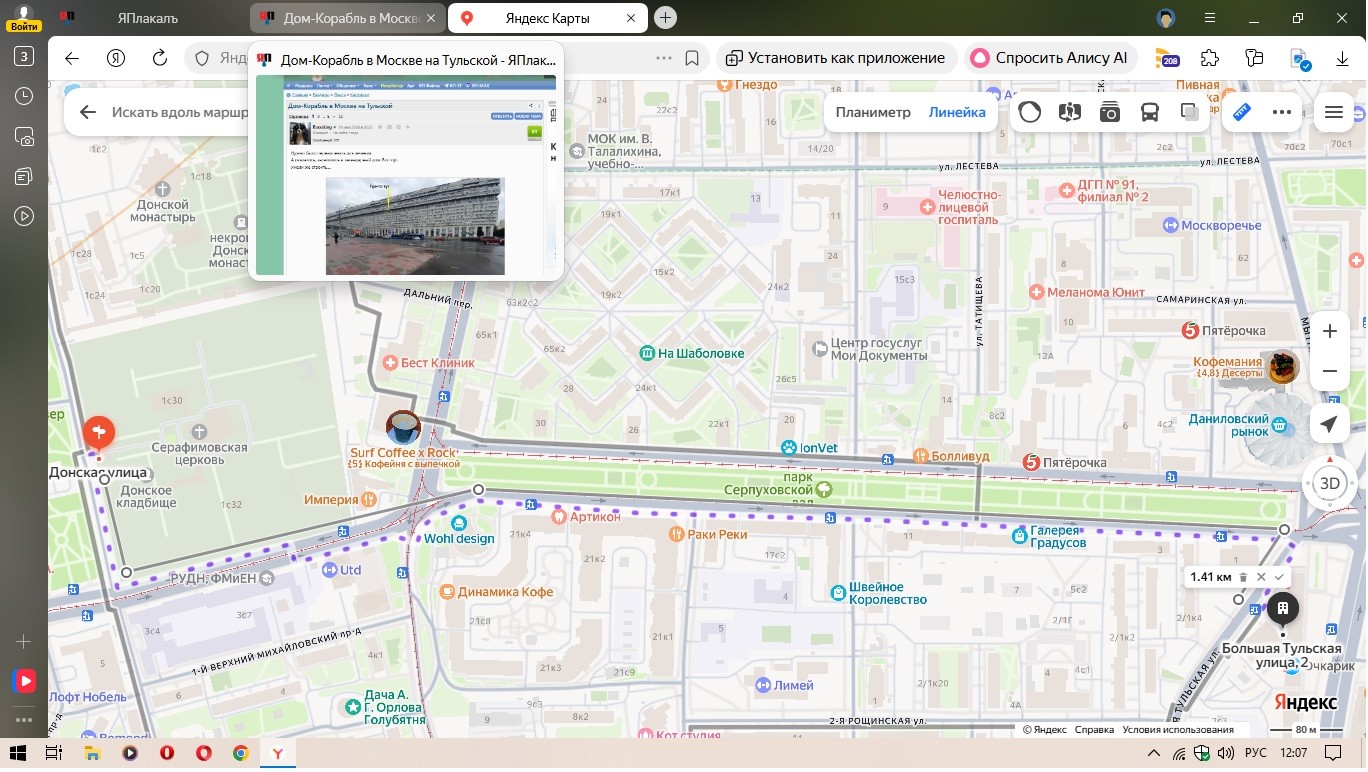Close the Дом-Корабль в Москве tab
Screen dimensions: 1368x772
click(x=429, y=18)
